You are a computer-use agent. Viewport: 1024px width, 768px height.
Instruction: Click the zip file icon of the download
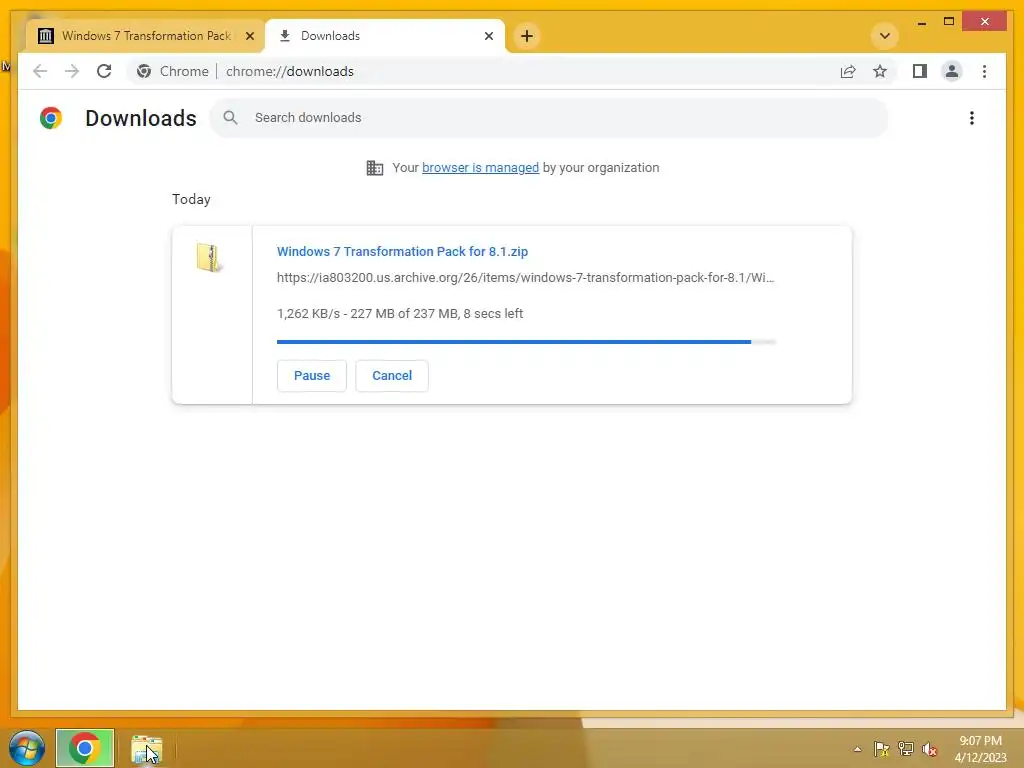(208, 258)
